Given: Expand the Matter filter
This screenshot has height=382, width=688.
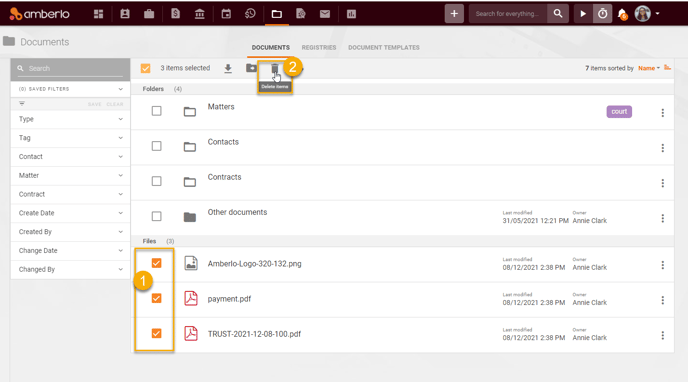Looking at the screenshot, I should click(x=70, y=175).
